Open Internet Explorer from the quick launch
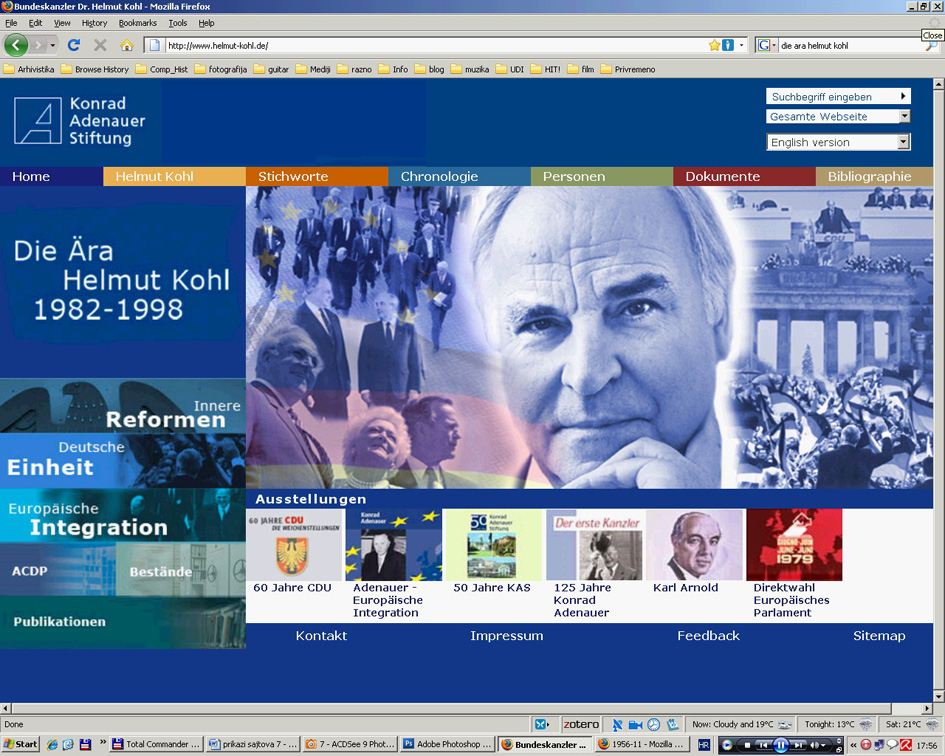945x756 pixels. click(52, 744)
